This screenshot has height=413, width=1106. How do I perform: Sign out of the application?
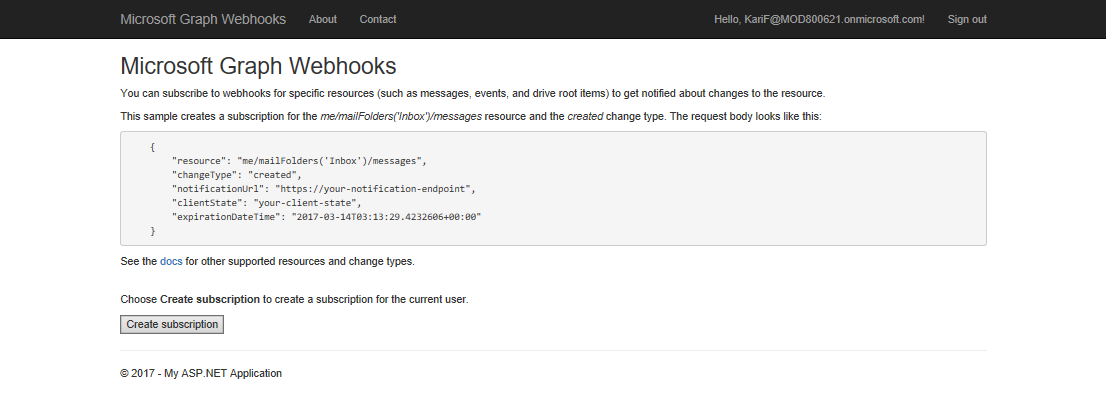[x=967, y=19]
